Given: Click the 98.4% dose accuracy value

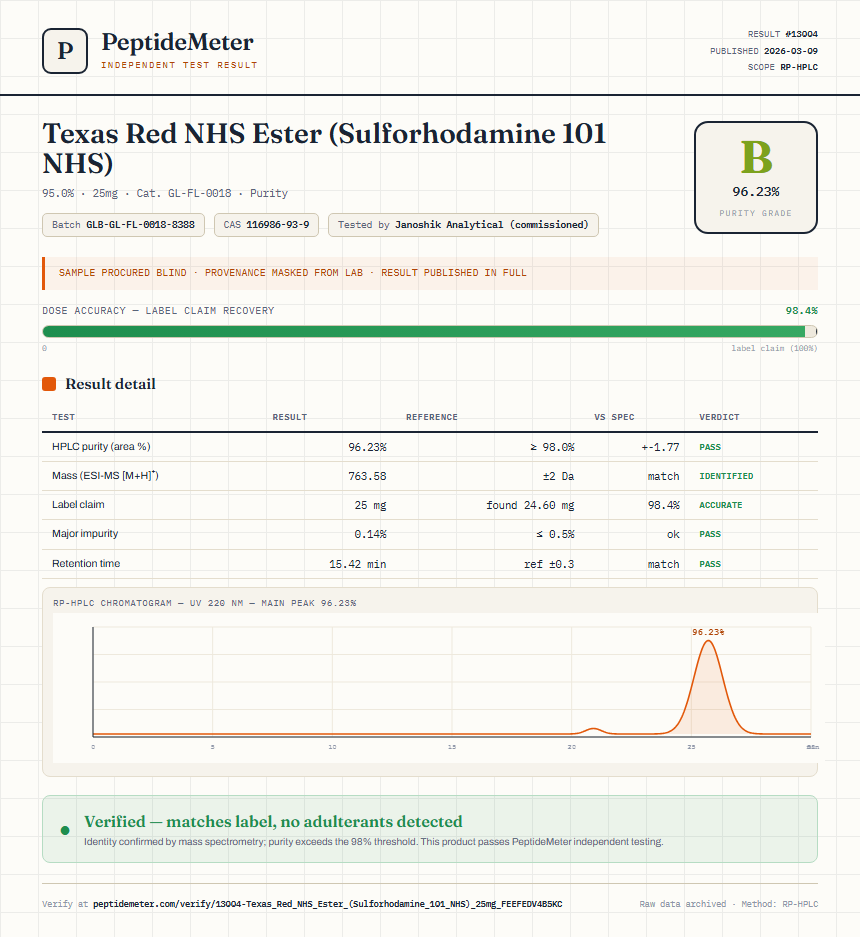Looking at the screenshot, I should click(801, 311).
